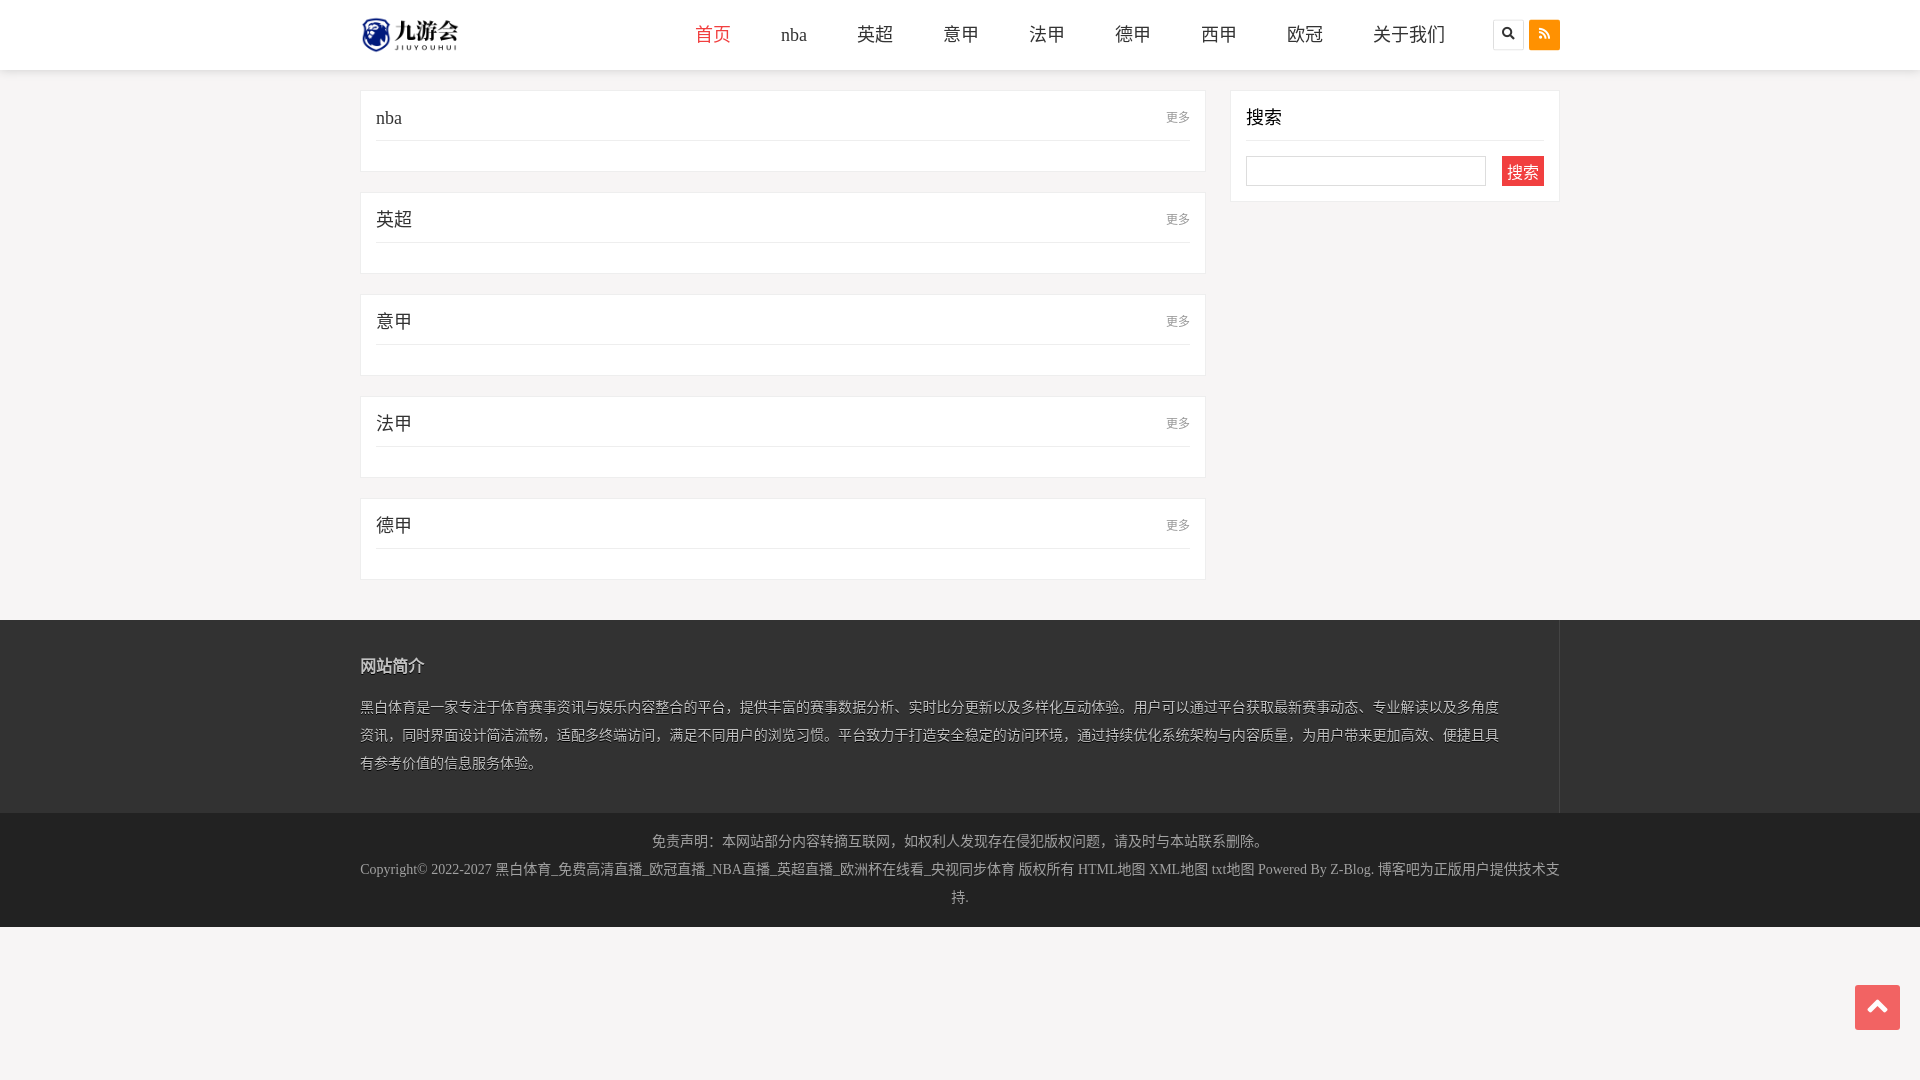This screenshot has height=1080, width=1920.
Task: Open the Z-Blog footer link
Action: (x=1350, y=870)
